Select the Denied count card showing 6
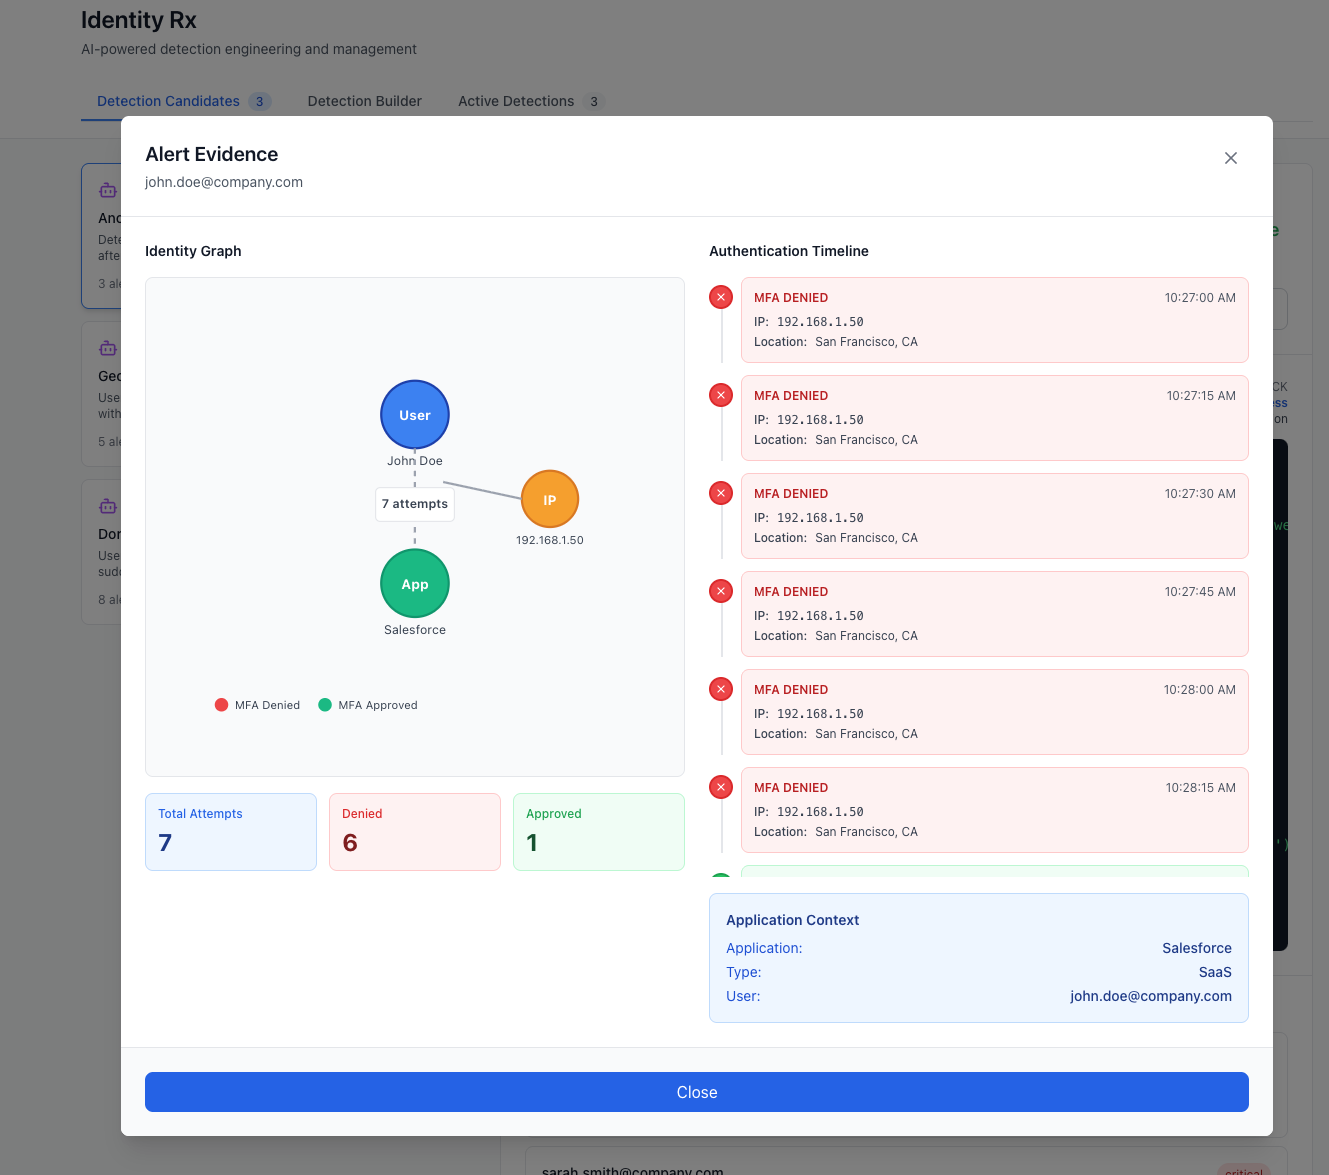The image size is (1329, 1175). point(414,831)
